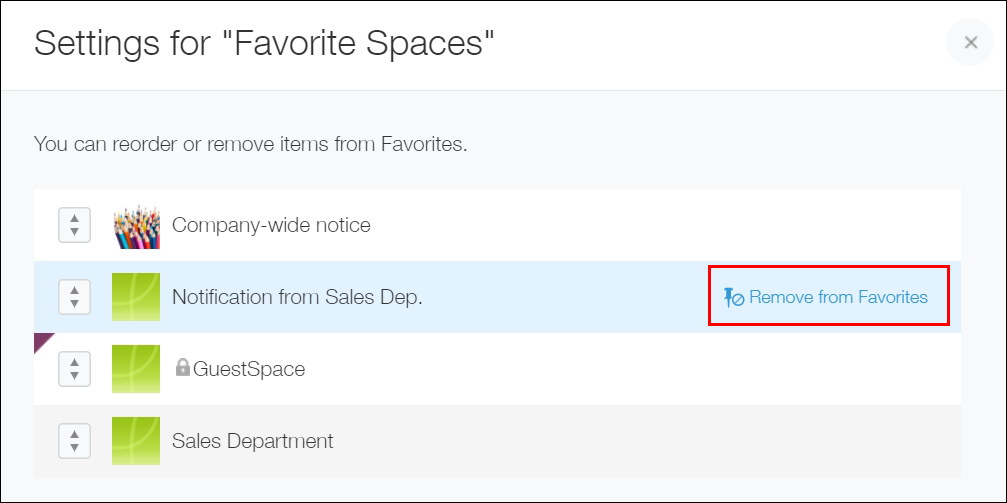The height and width of the screenshot is (503, 1007).
Task: Click the green icon for Sales Department
Action: pos(136,441)
